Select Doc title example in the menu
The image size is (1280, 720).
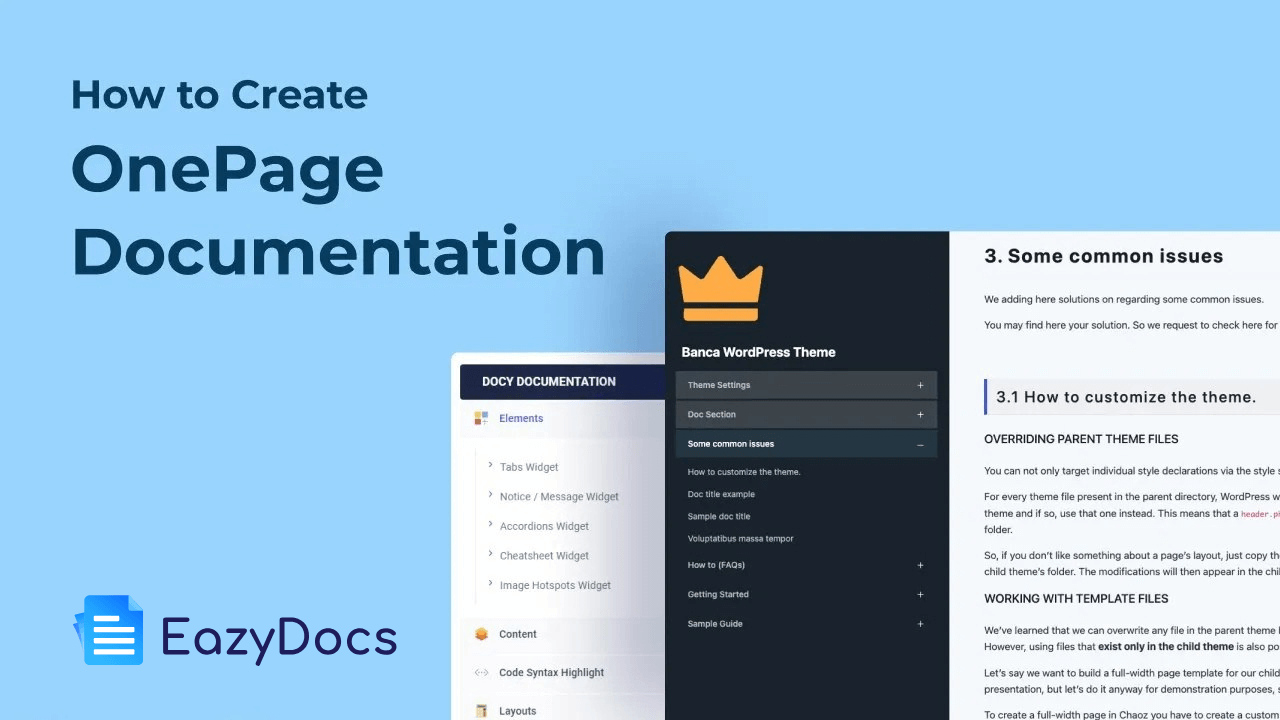(x=722, y=494)
